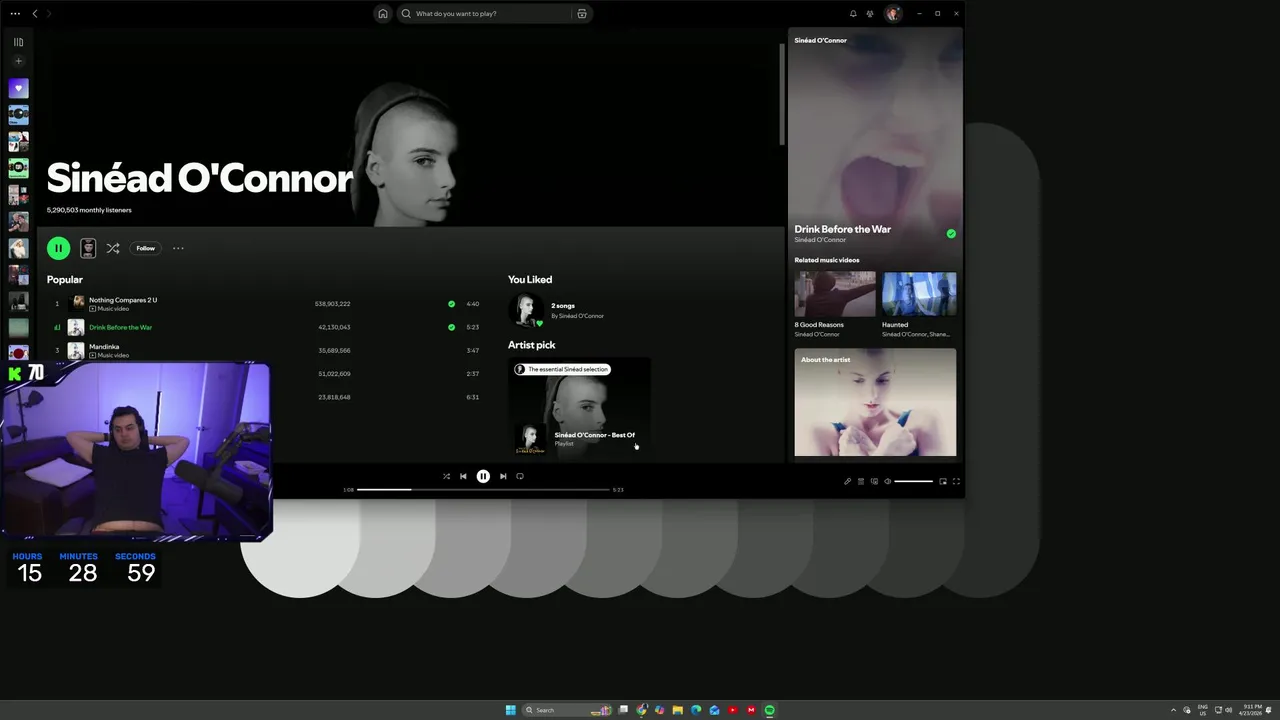Go back with the left arrow
The height and width of the screenshot is (720, 1280).
(x=35, y=14)
